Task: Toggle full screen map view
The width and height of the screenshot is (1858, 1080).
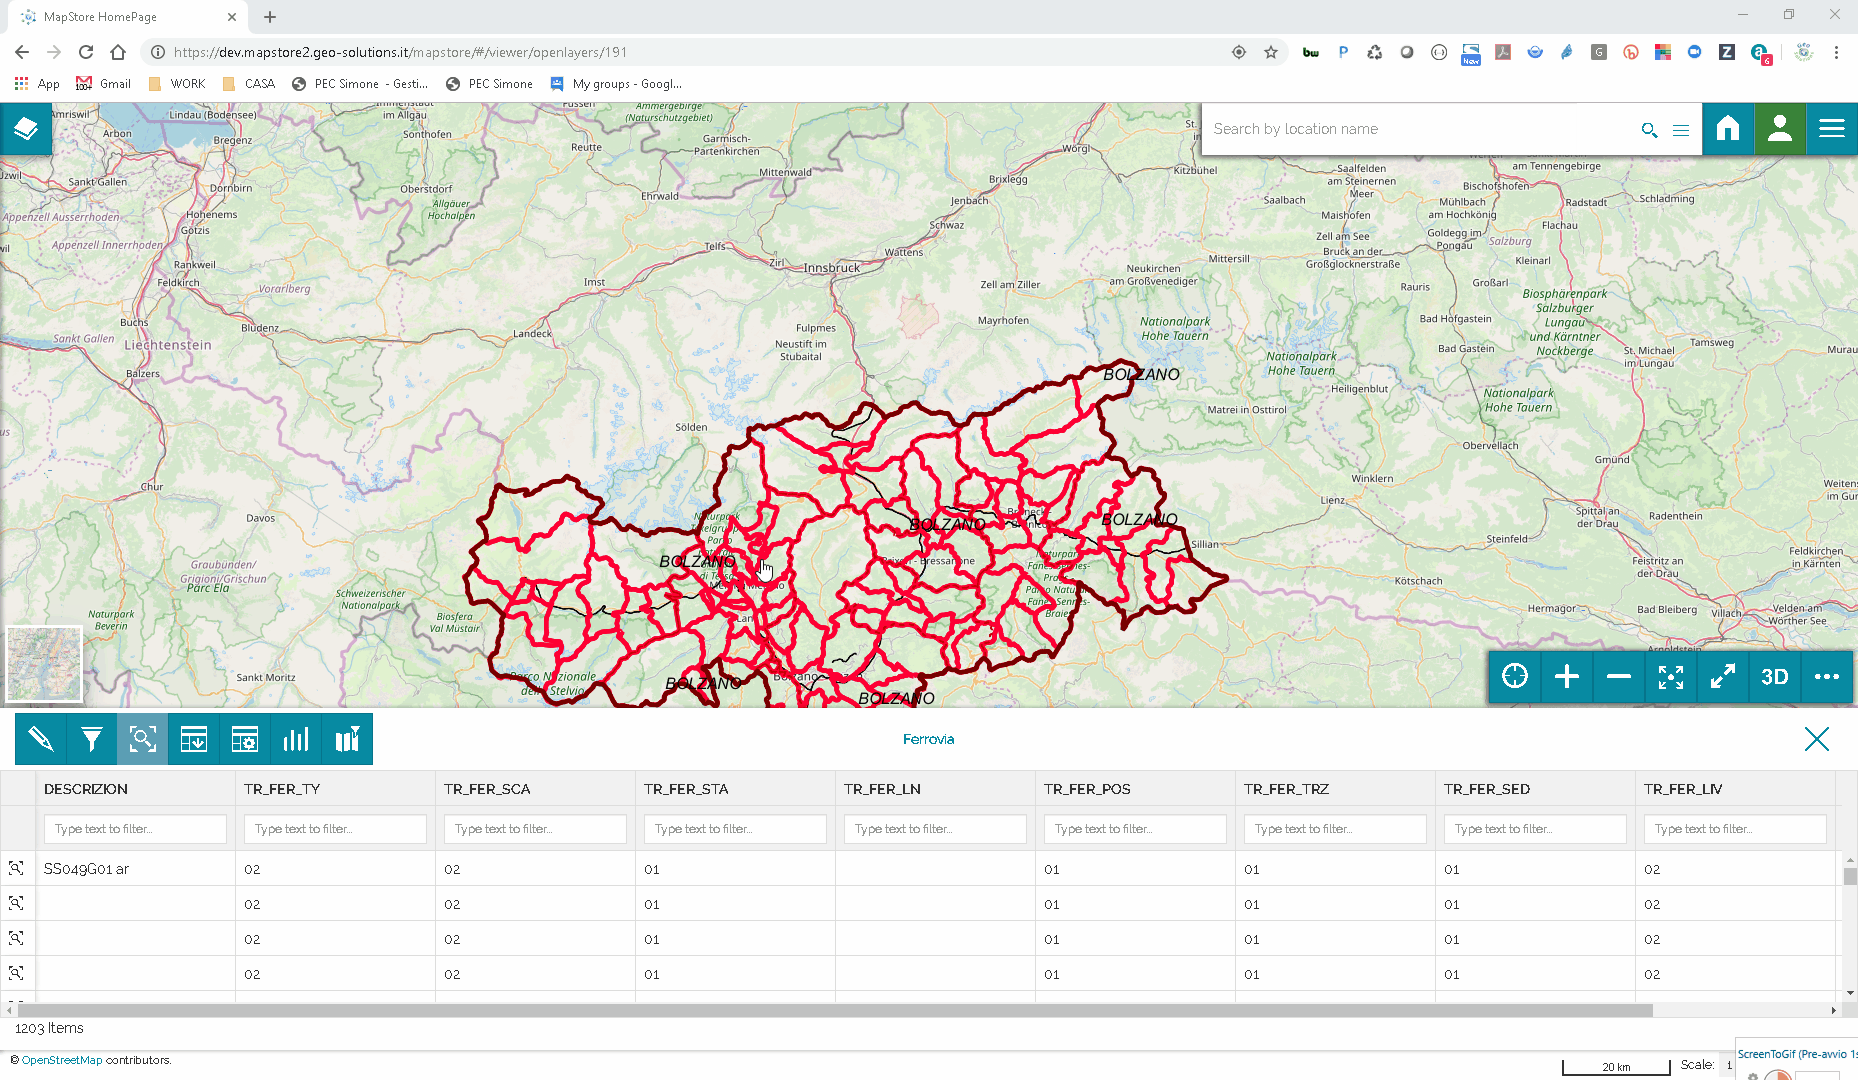Action: [x=1723, y=677]
